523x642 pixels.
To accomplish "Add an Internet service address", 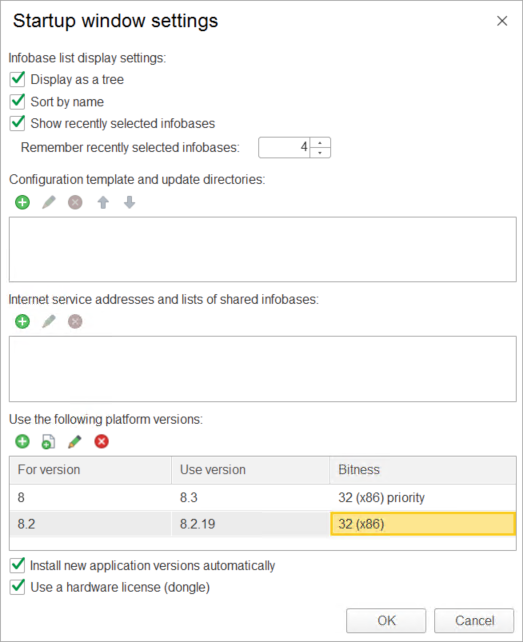I will click(x=23, y=321).
